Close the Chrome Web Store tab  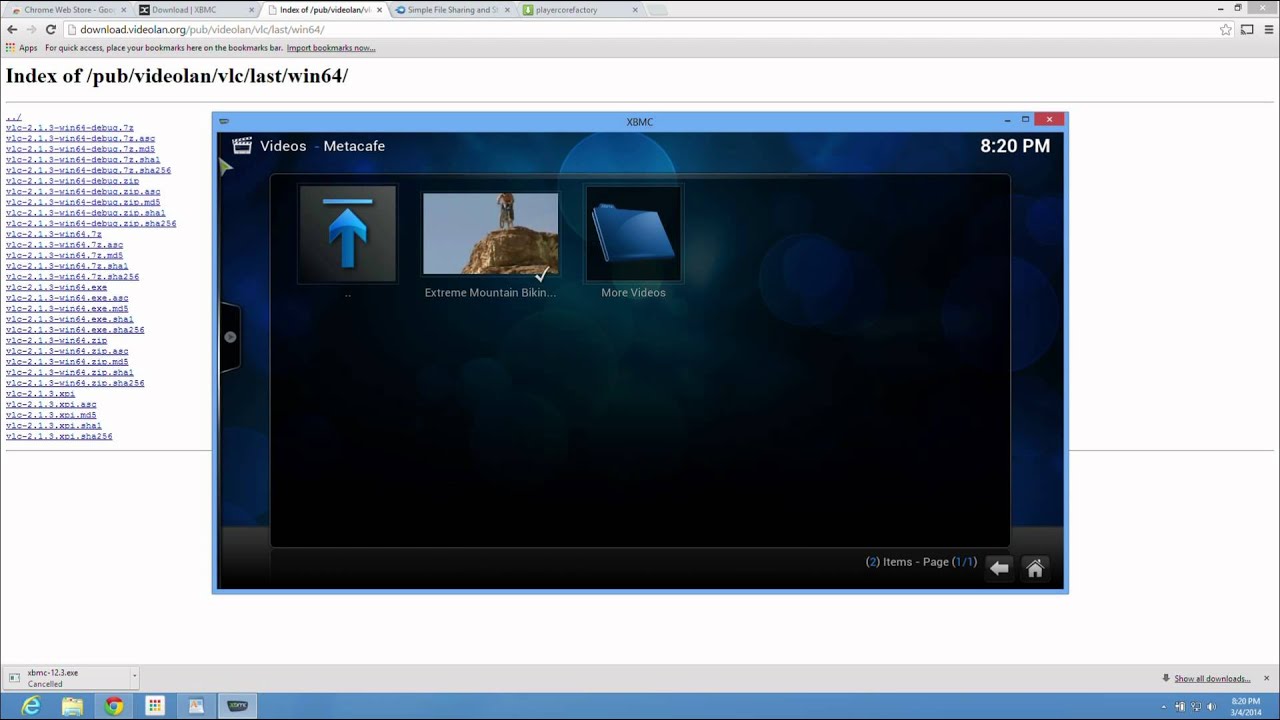[x=124, y=10]
